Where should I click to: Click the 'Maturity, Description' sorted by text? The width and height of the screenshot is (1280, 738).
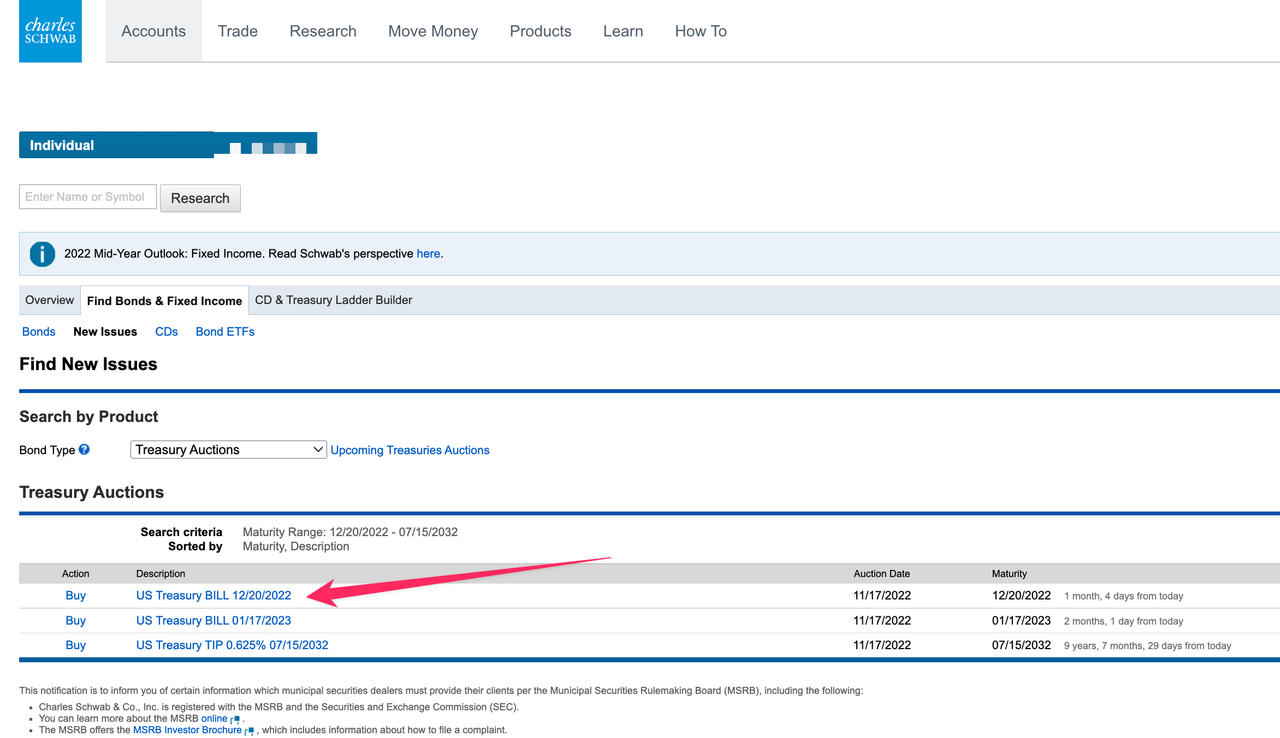pos(296,547)
